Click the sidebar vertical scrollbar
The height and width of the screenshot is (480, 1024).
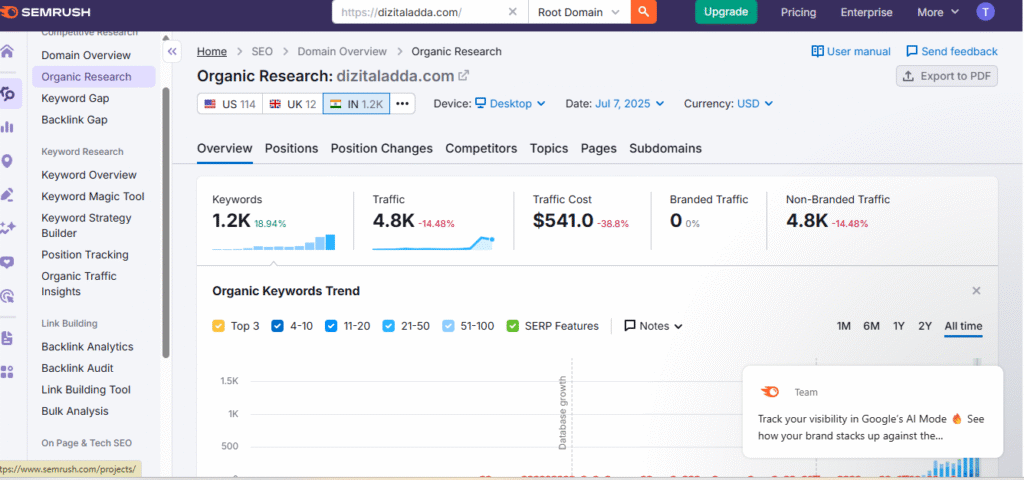point(166,222)
